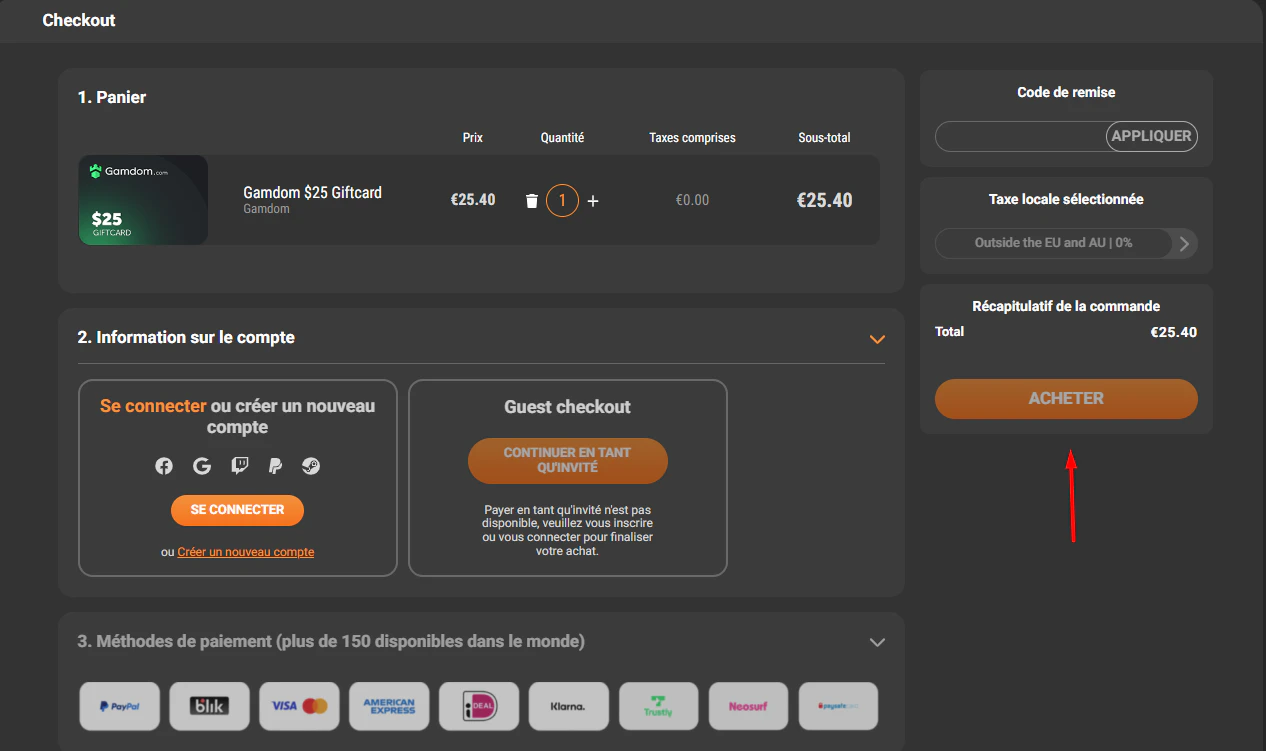The width and height of the screenshot is (1266, 751).
Task: Click the quantity value circle showing 1
Action: click(x=562, y=201)
